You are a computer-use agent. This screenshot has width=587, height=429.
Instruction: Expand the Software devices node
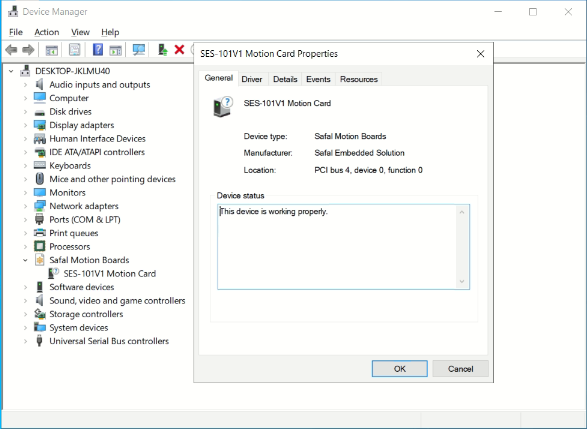click(25, 287)
